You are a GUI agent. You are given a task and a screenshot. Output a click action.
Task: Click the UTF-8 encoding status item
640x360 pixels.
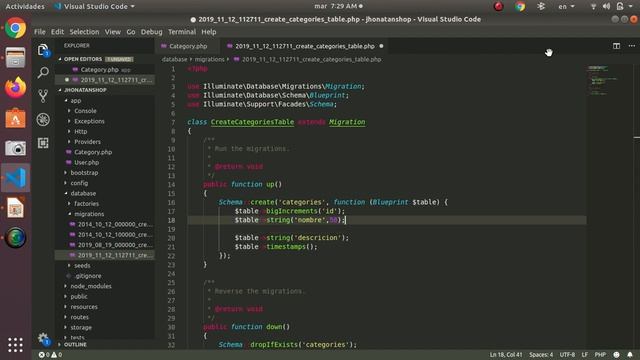pos(567,355)
